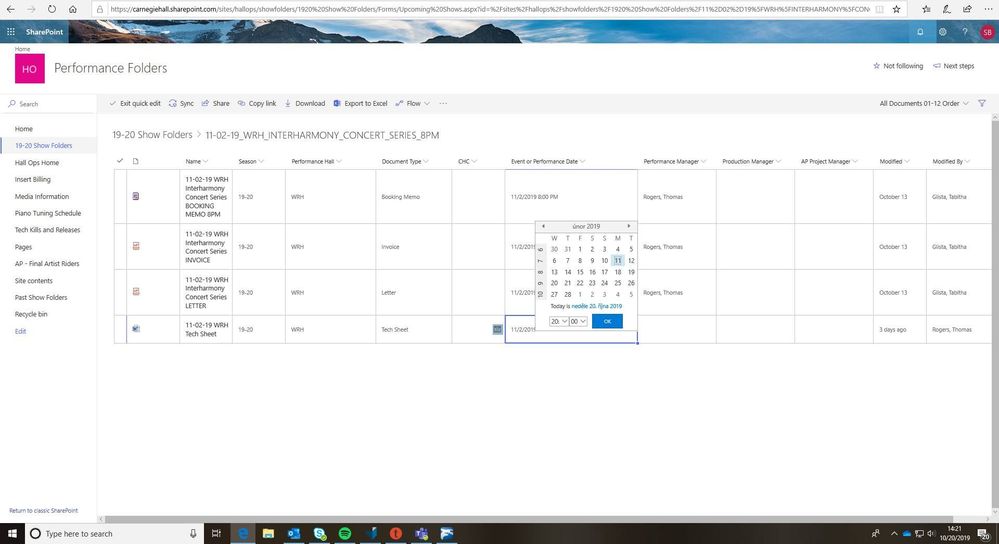
Task: Click Share in the command bar
Action: pyautogui.click(x=215, y=103)
